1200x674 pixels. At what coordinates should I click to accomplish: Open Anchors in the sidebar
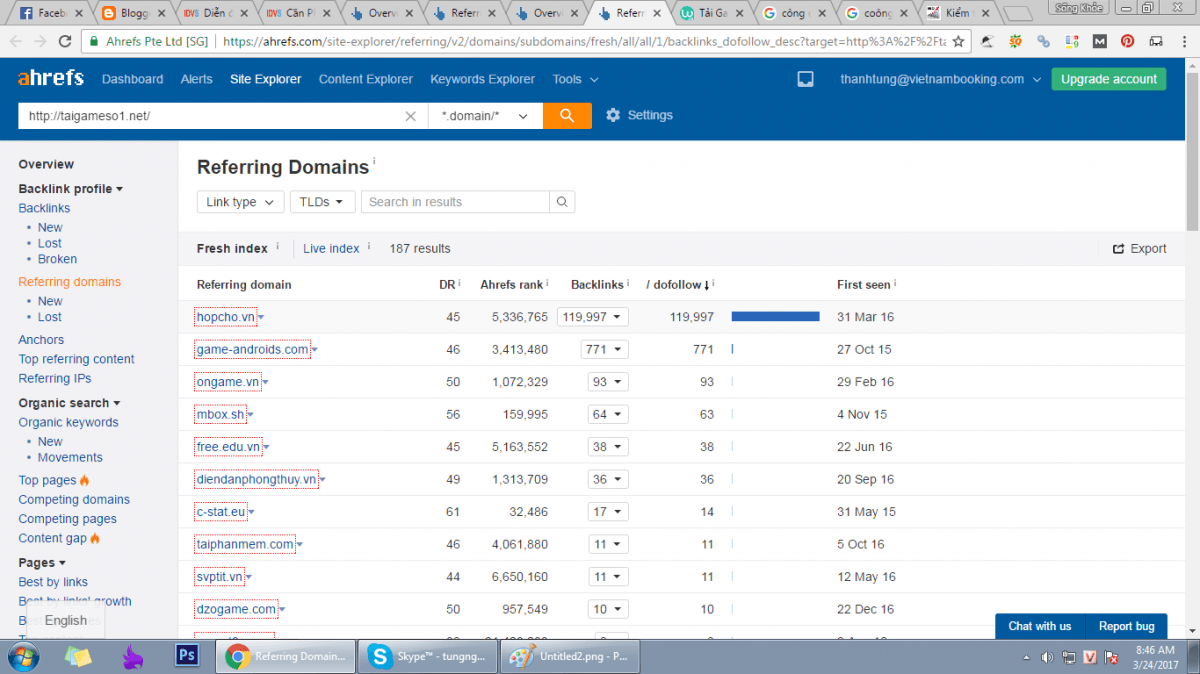[41, 340]
